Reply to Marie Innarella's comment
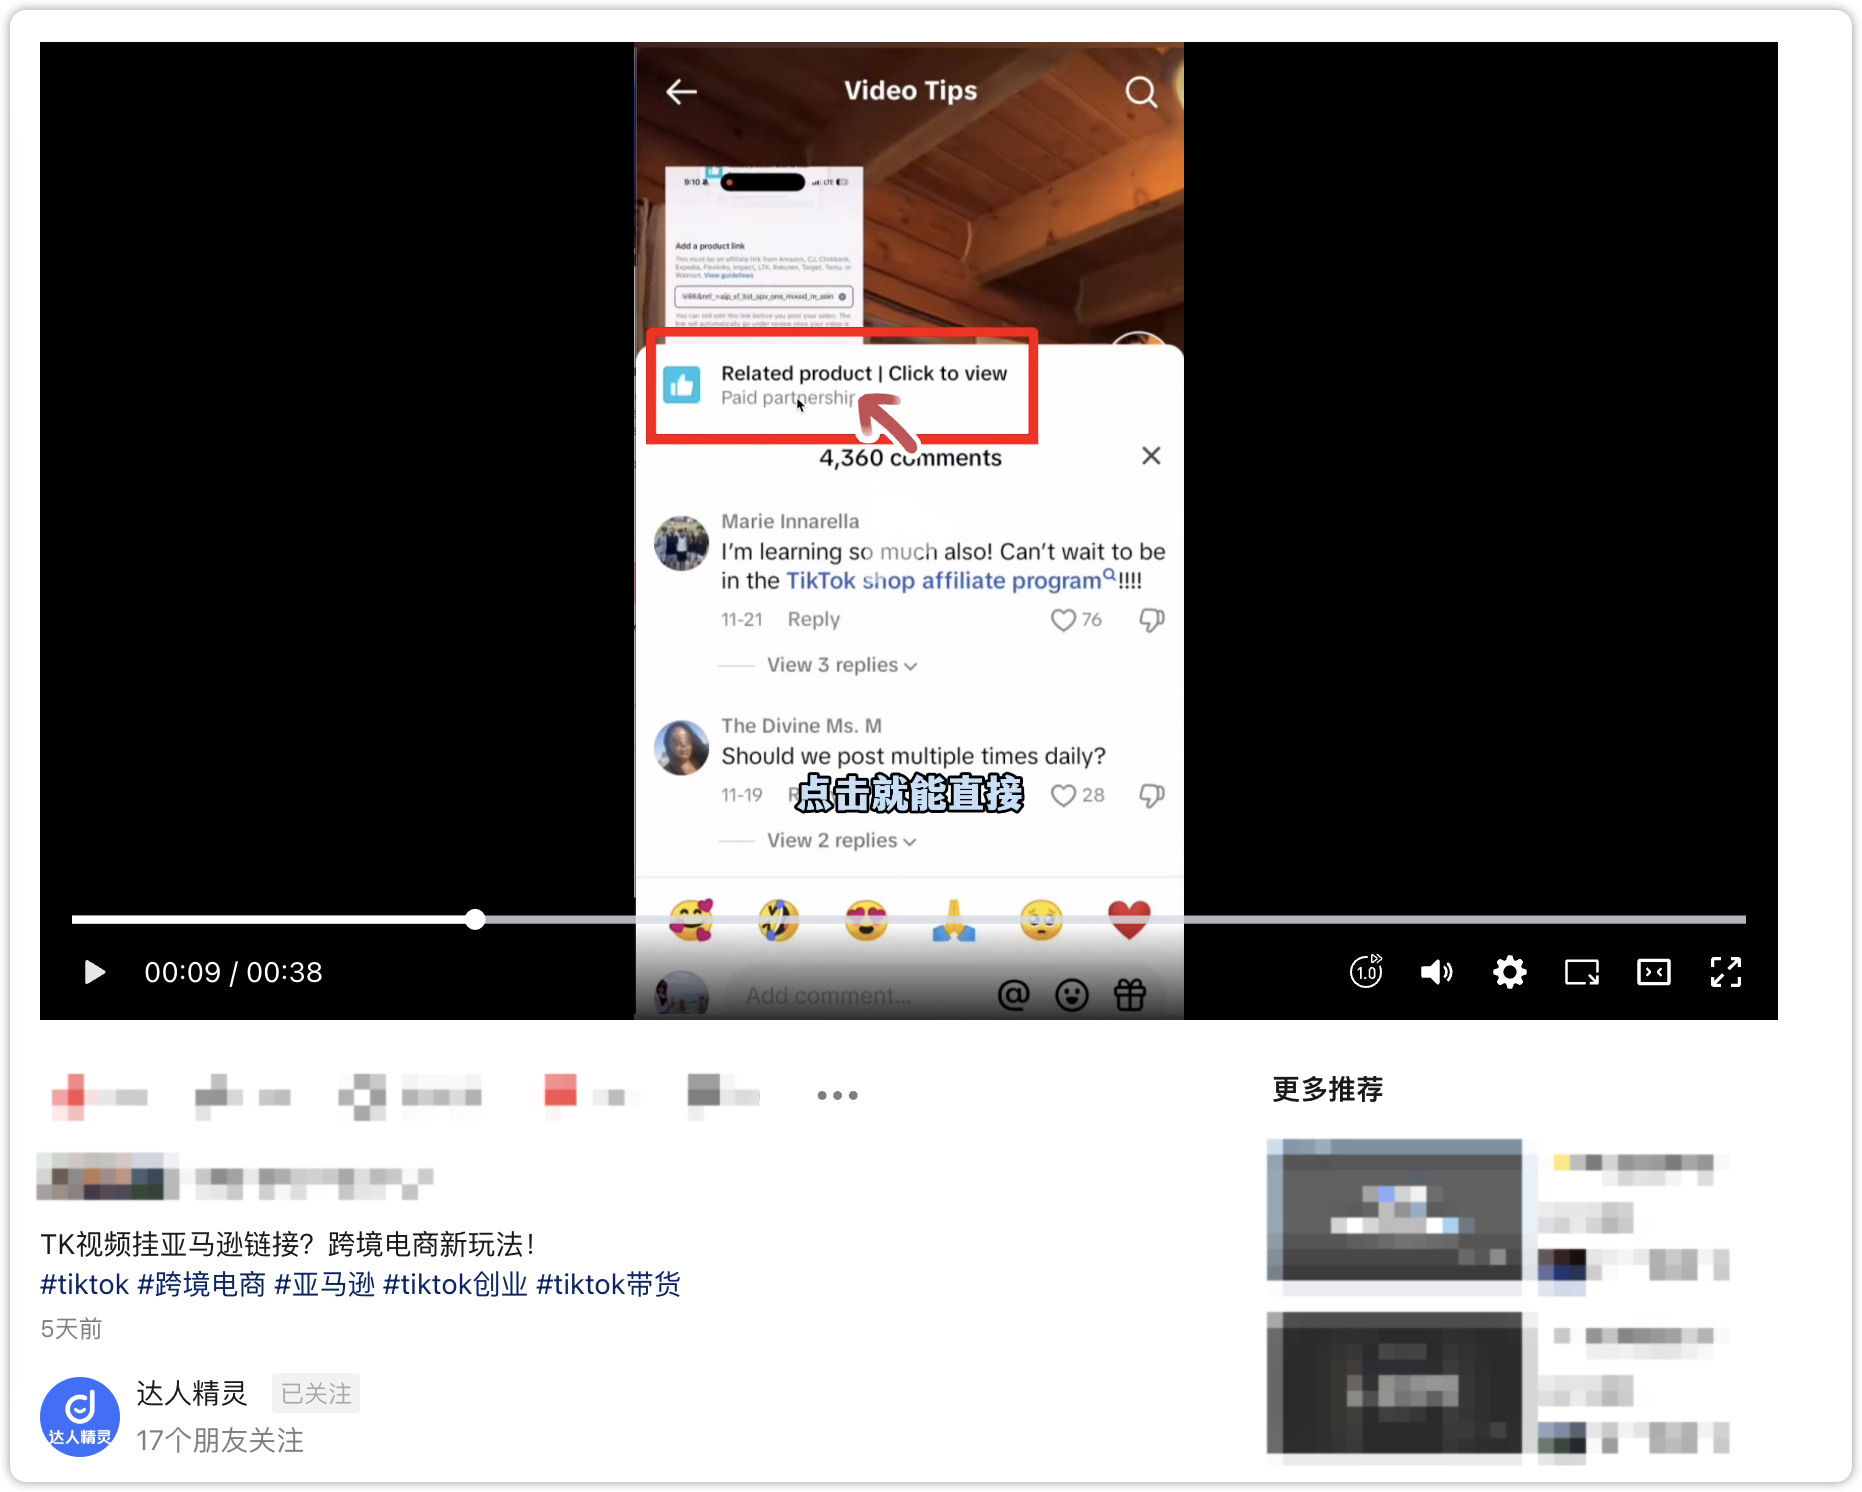The width and height of the screenshot is (1862, 1492). [x=814, y=619]
